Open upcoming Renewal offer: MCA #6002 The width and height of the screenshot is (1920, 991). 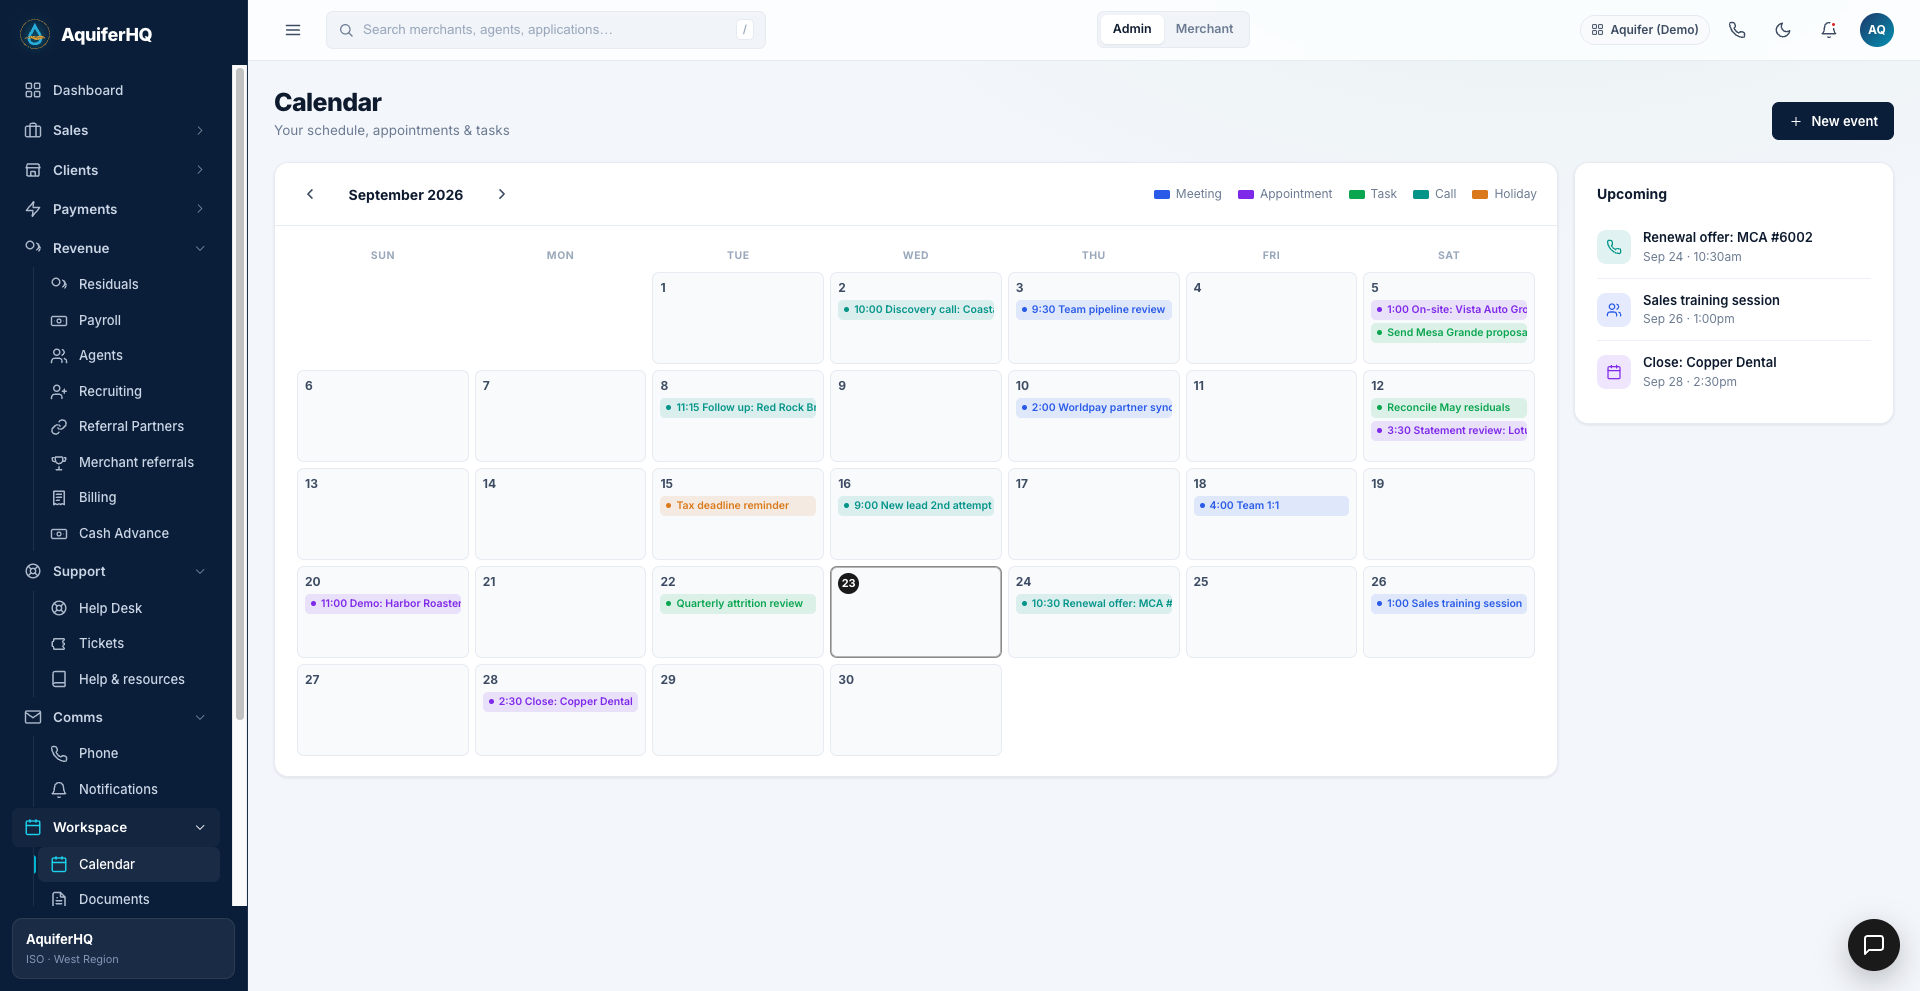(1734, 247)
